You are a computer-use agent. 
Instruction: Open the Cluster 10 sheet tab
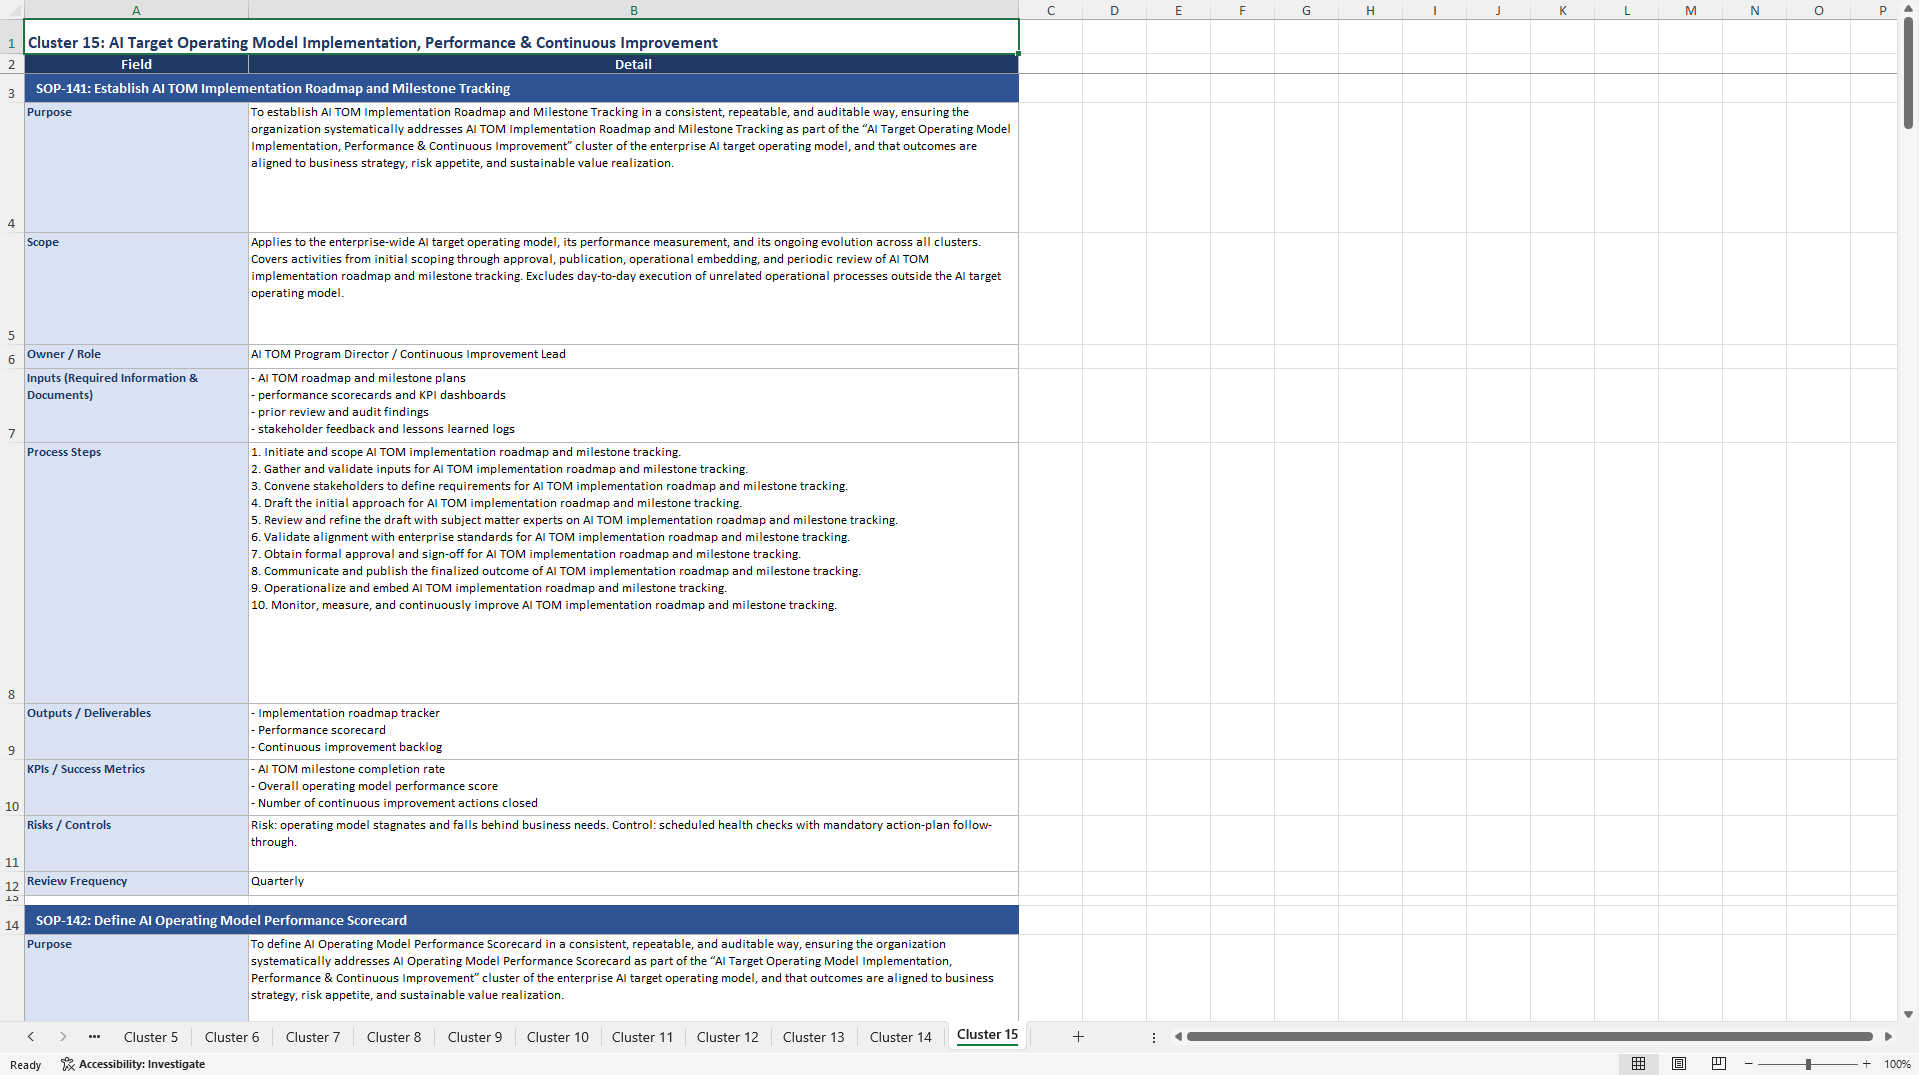click(558, 1037)
